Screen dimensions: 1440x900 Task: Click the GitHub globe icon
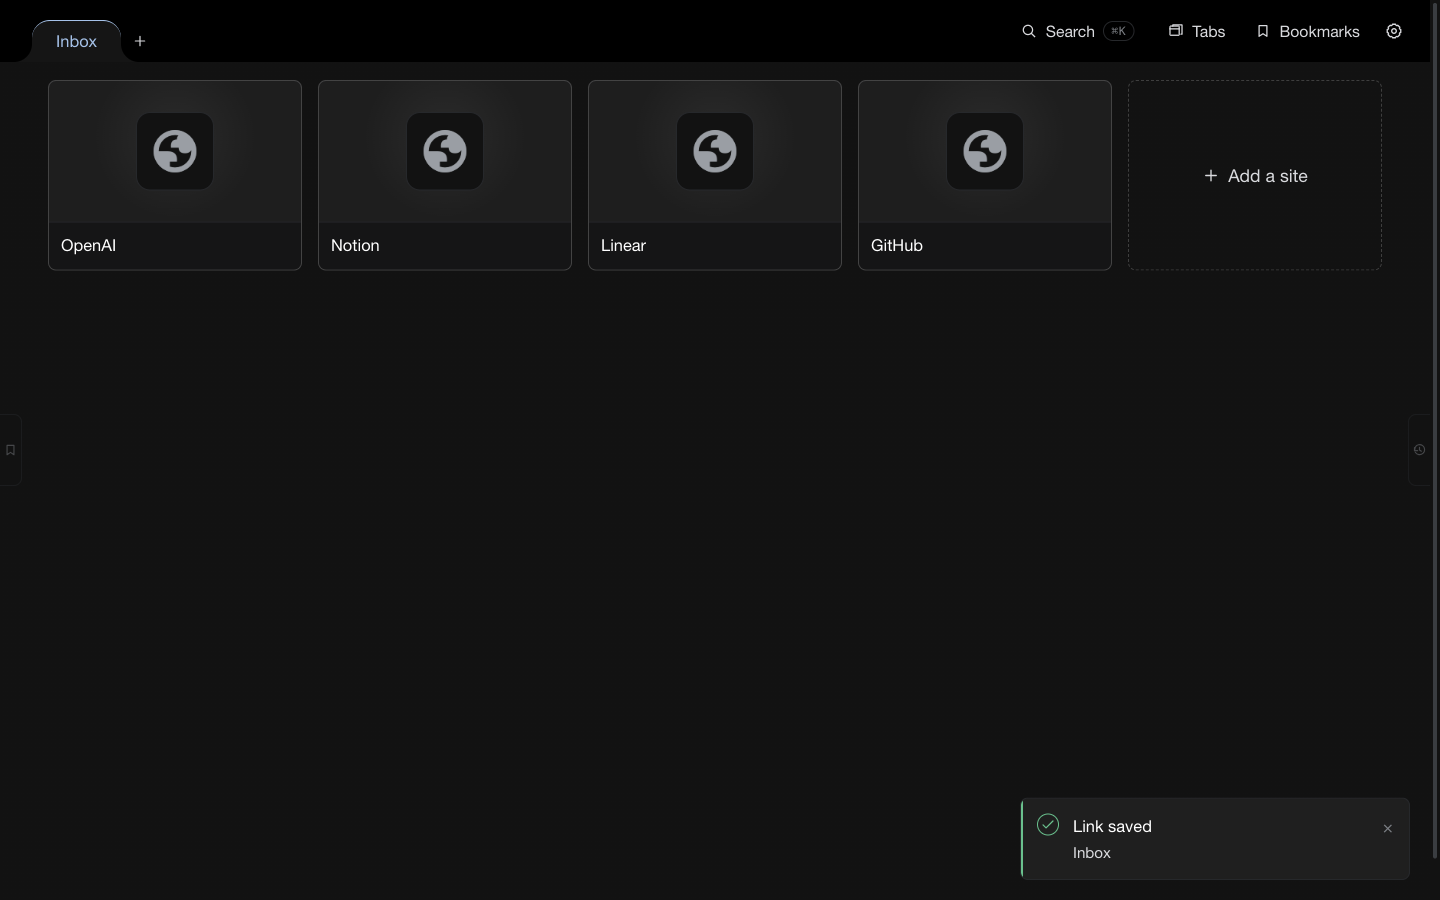(x=985, y=151)
